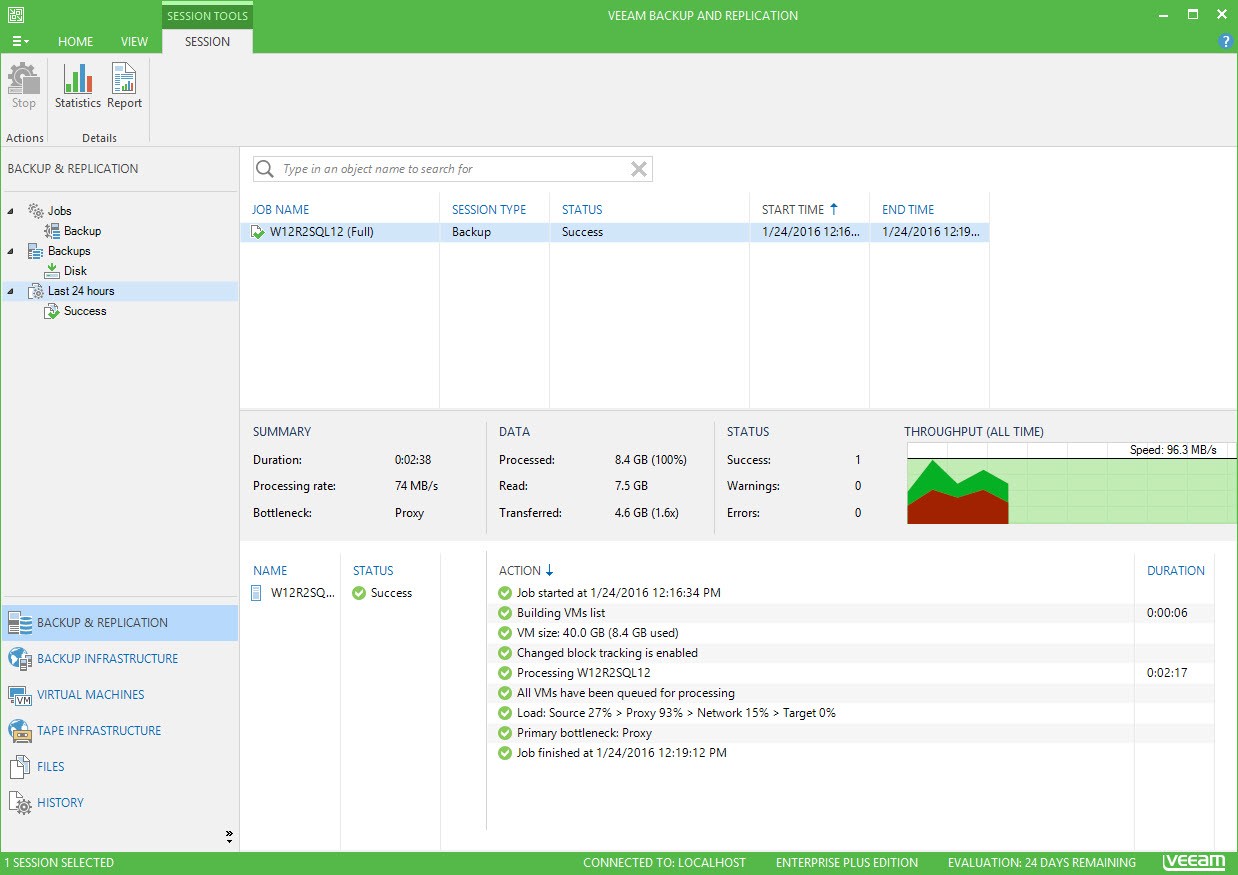Collapse the Backups tree node
Viewport: 1238px width, 875px height.
click(x=11, y=251)
